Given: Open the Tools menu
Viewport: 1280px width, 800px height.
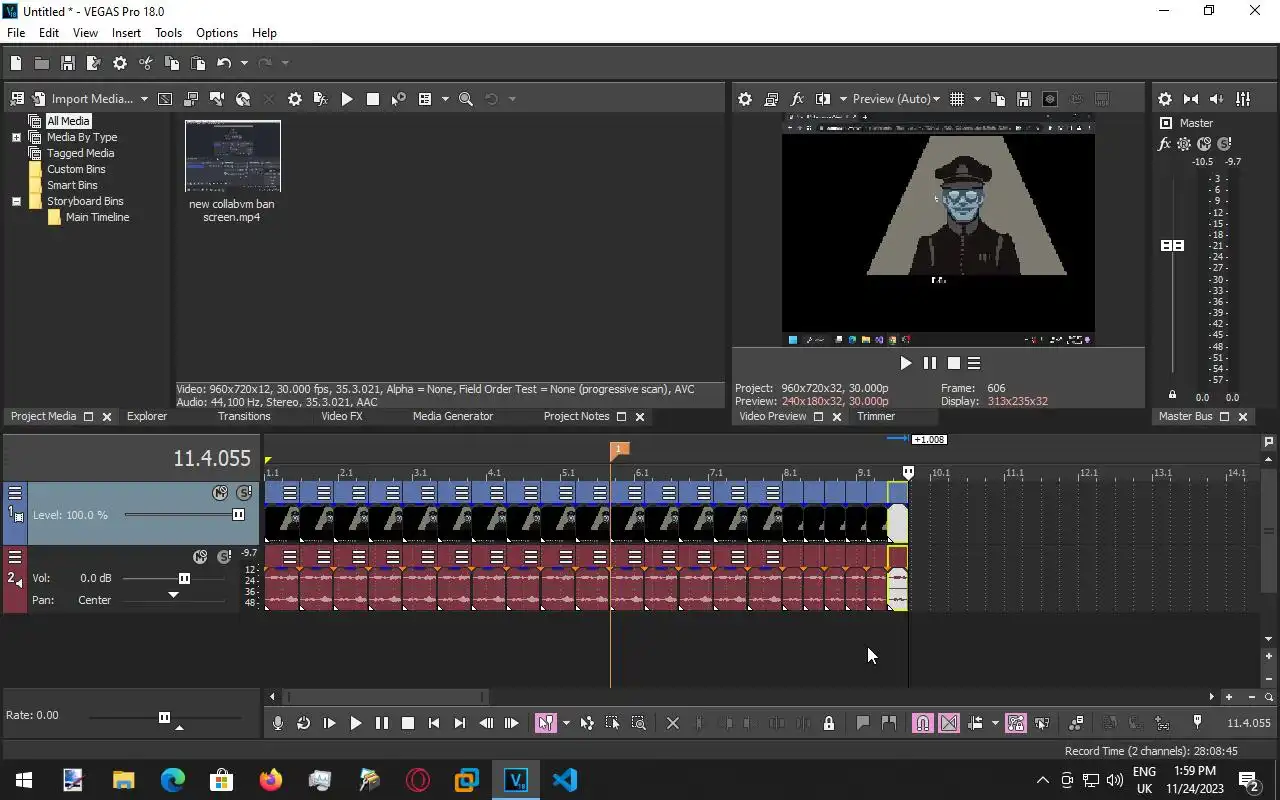Looking at the screenshot, I should point(168,33).
